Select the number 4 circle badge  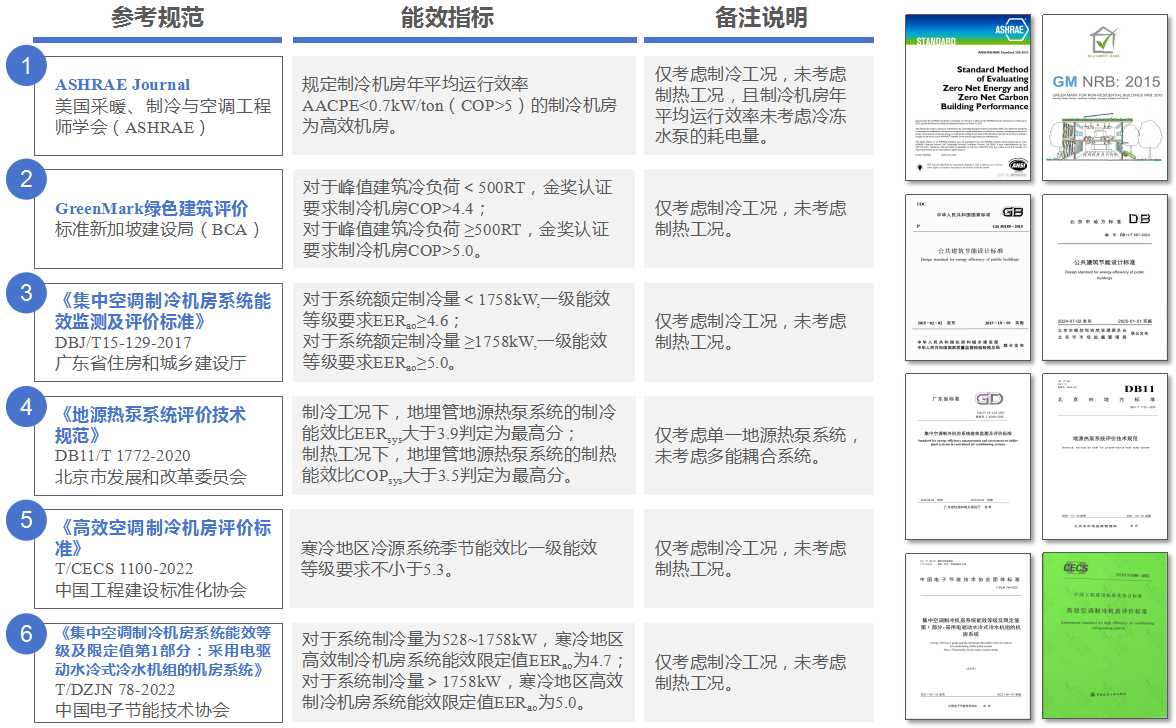(27, 406)
